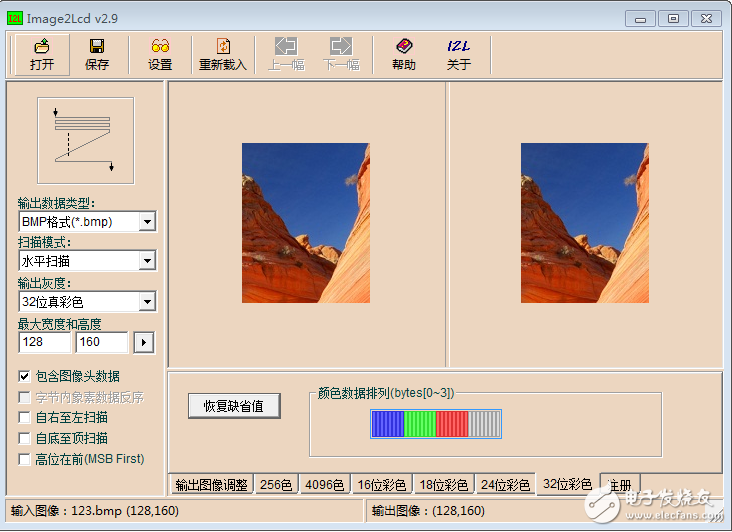This screenshot has width=732, height=532.
Task: Click the max width field showing 128
Action: tap(44, 343)
